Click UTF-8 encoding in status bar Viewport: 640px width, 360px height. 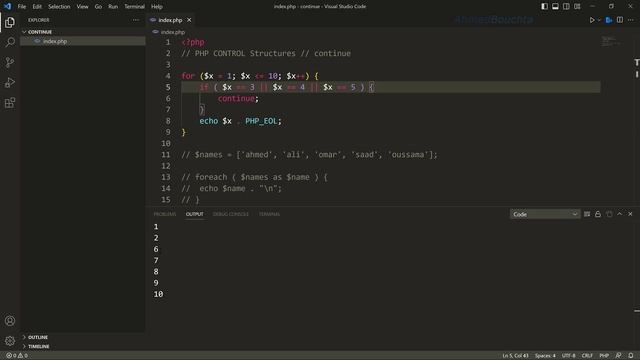click(568, 356)
